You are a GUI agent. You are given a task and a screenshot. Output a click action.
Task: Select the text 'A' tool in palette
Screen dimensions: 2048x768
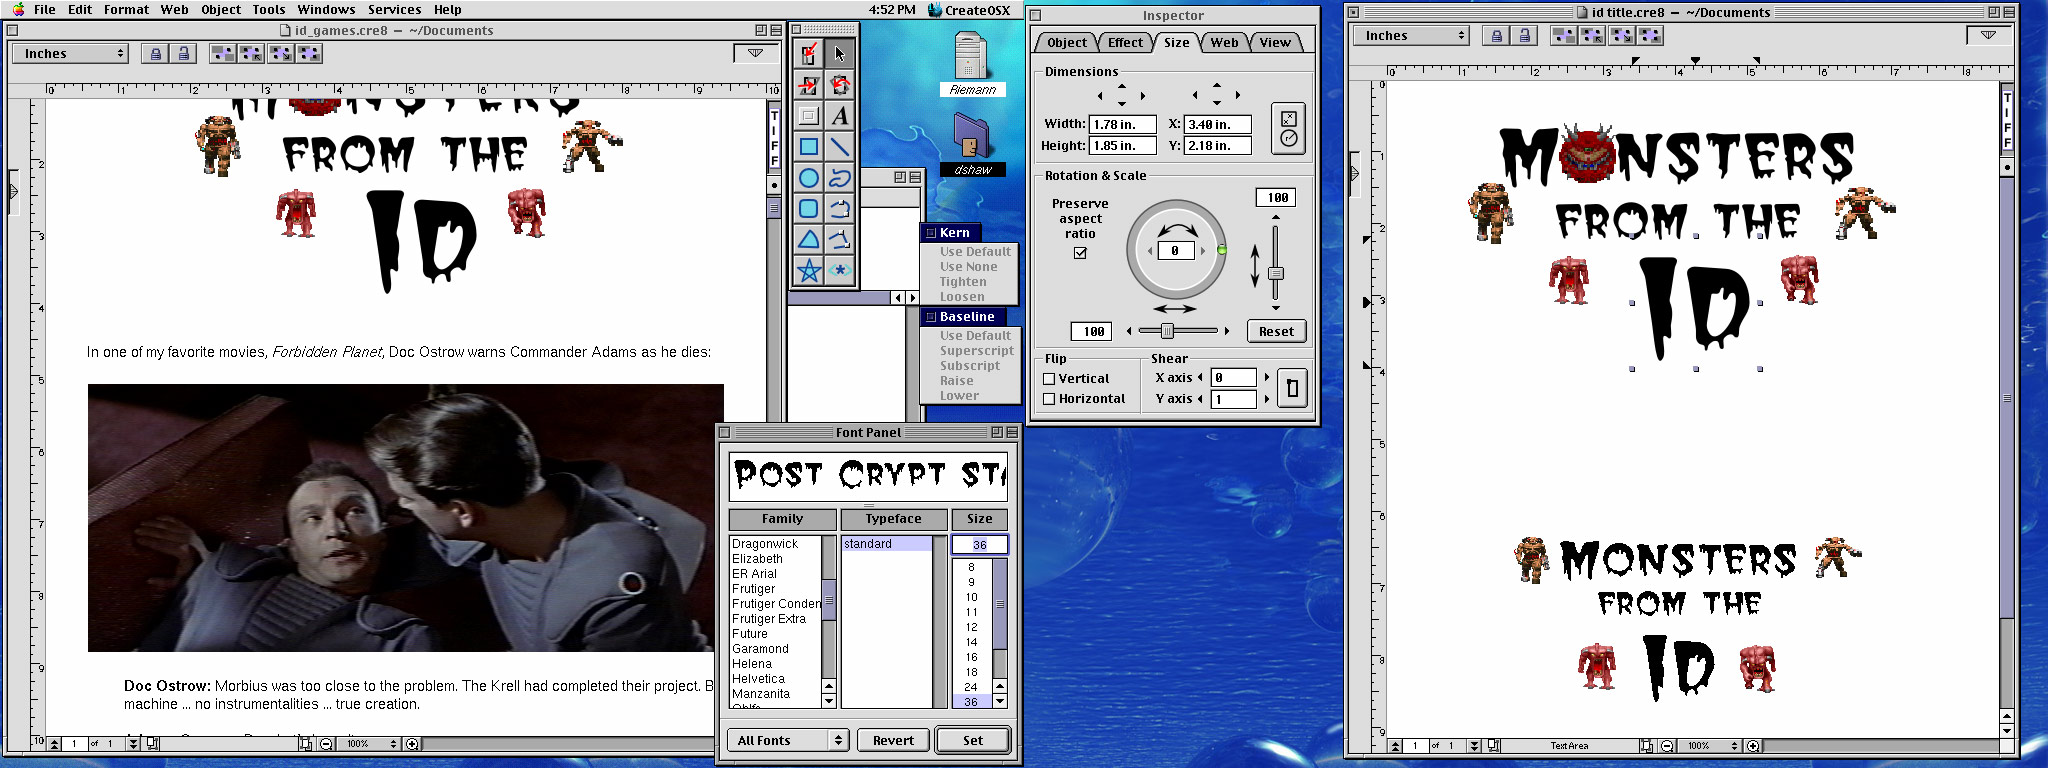pyautogui.click(x=840, y=116)
